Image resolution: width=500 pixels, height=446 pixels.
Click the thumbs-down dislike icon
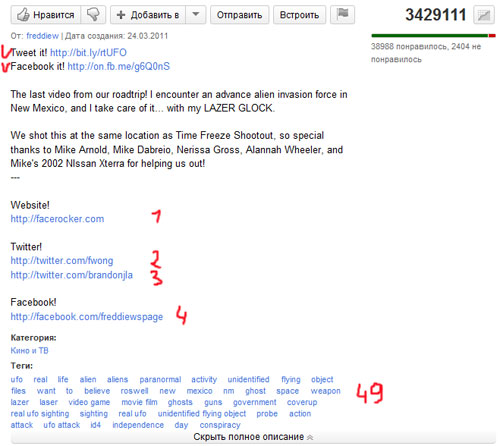coord(93,15)
